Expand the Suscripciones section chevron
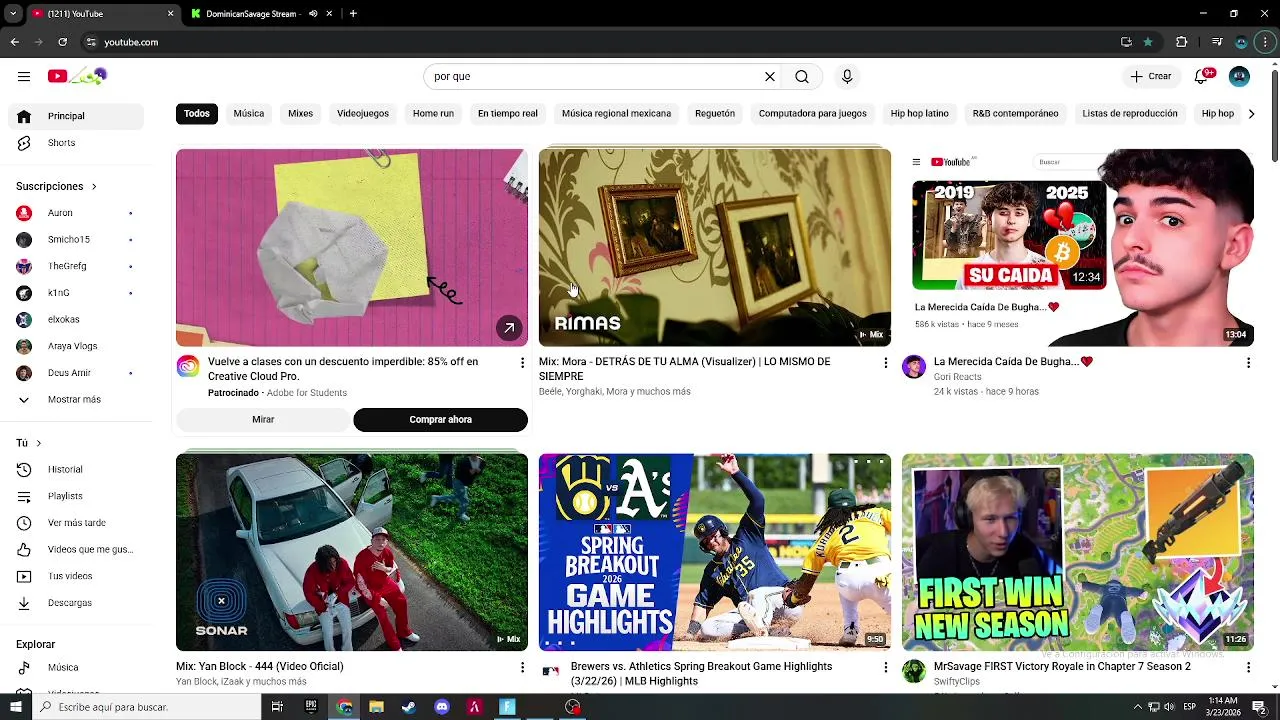Viewport: 1280px width, 720px height. coord(94,186)
